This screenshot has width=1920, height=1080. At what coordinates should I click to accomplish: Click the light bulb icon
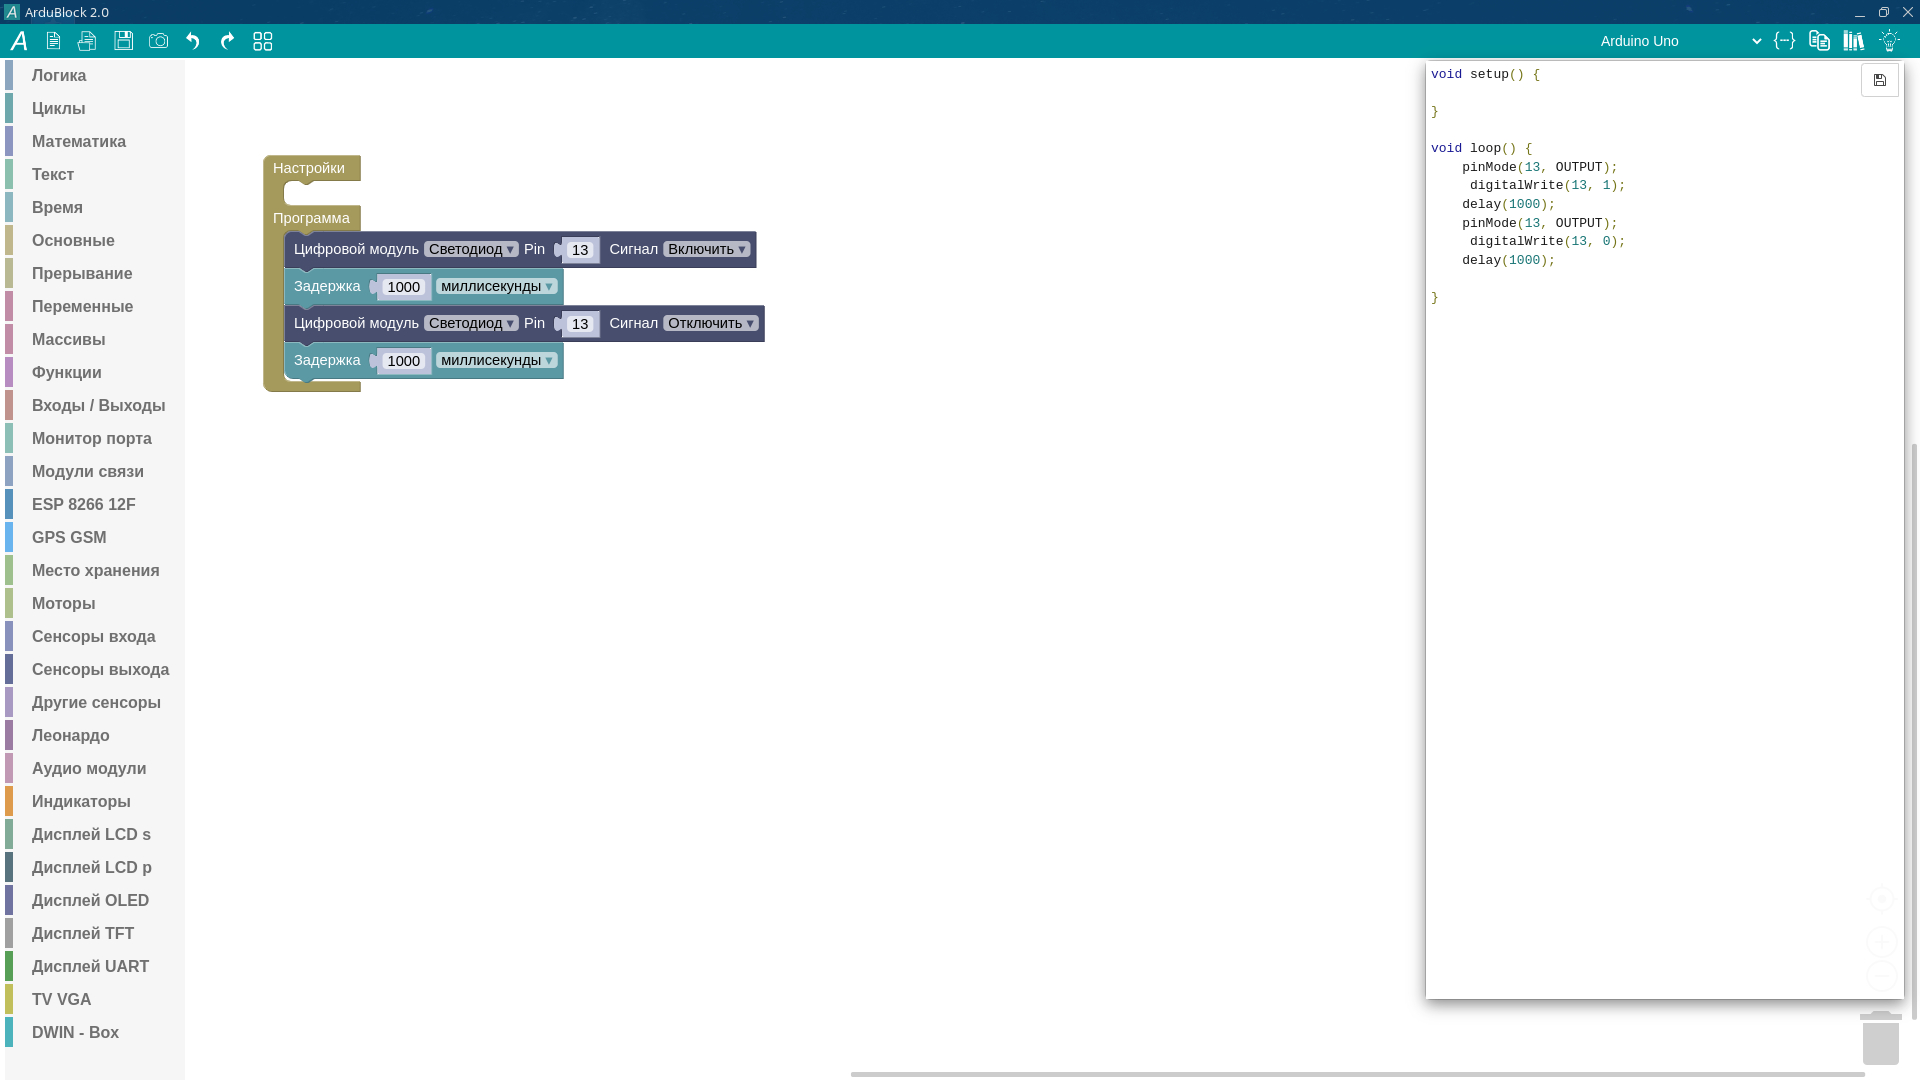[x=1889, y=41]
